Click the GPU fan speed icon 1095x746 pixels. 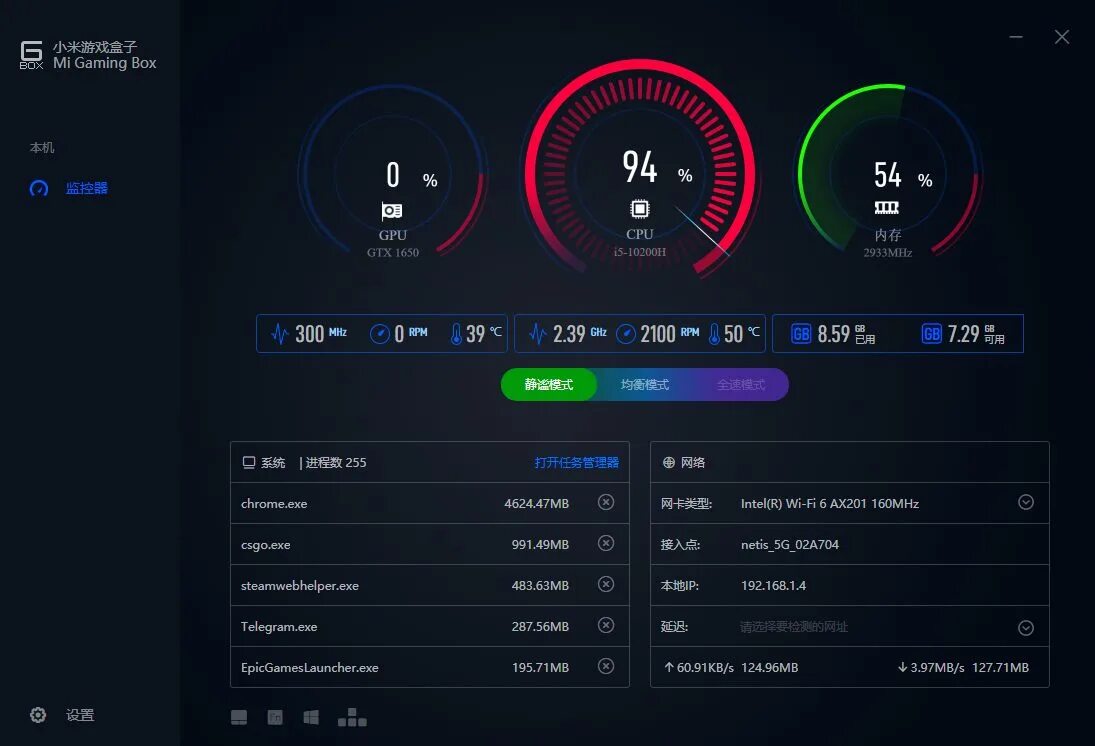pyautogui.click(x=379, y=334)
